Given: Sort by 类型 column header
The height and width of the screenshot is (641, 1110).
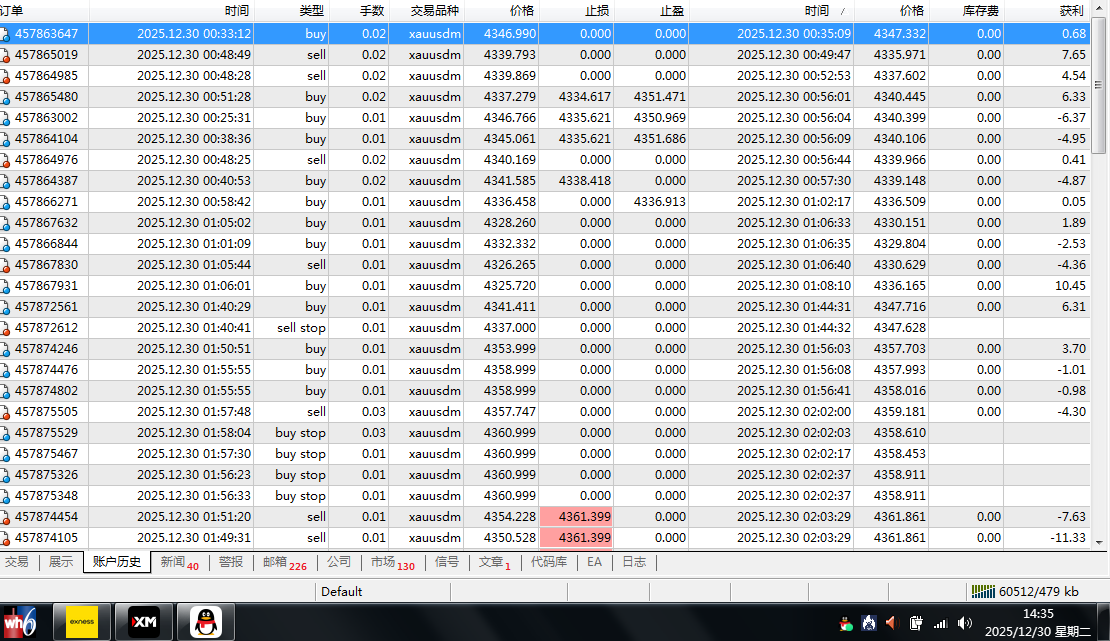Looking at the screenshot, I should (x=311, y=10).
